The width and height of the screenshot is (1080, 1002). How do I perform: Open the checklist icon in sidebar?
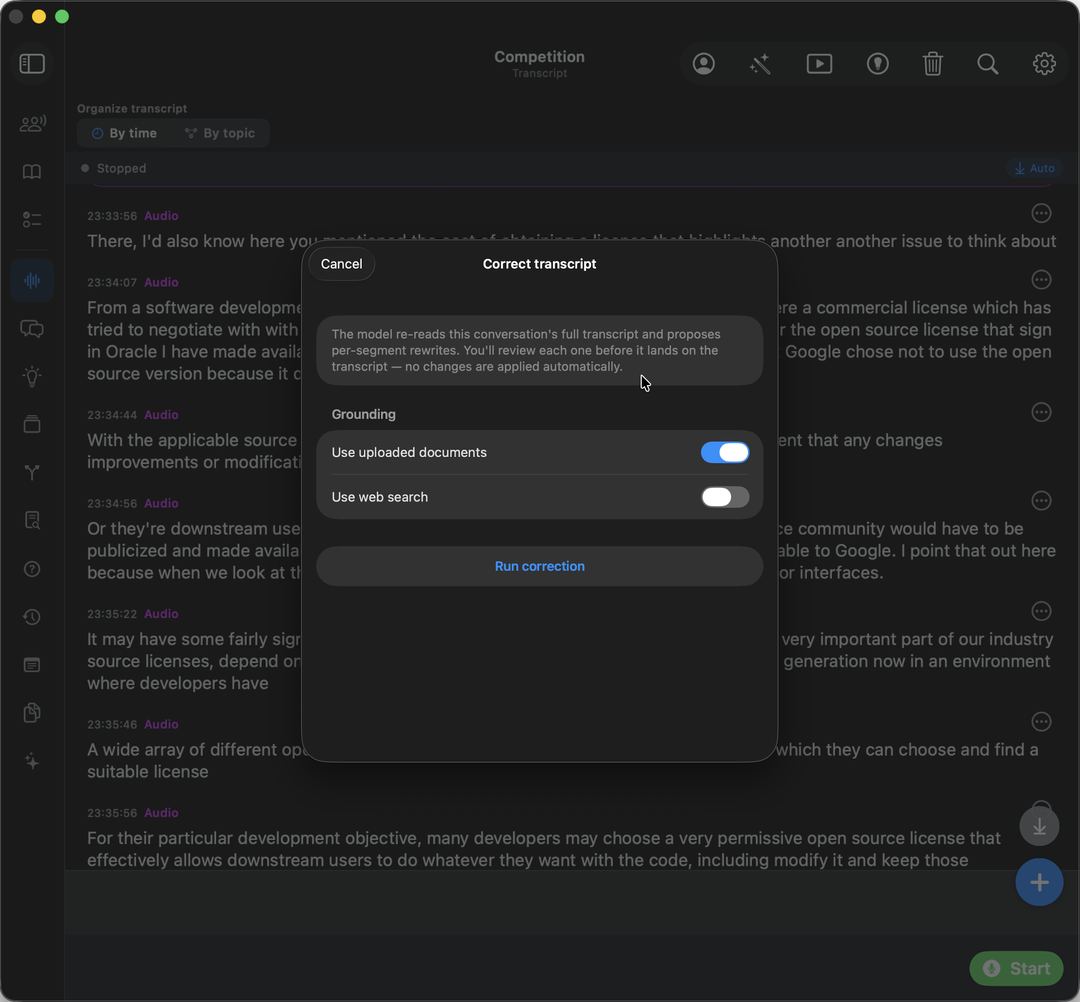pyautogui.click(x=32, y=220)
